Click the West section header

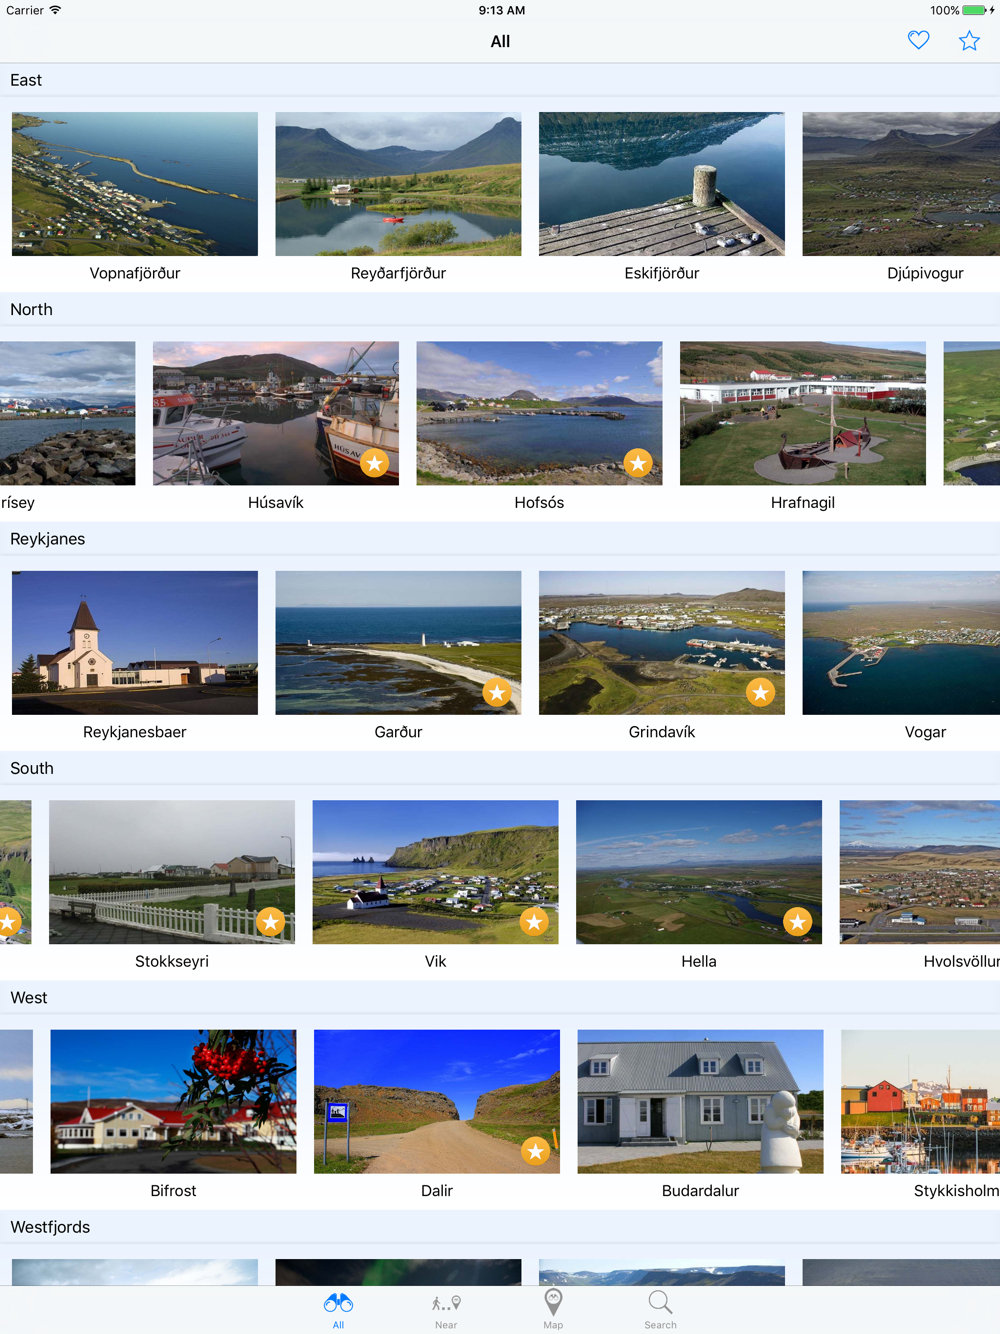[500, 997]
